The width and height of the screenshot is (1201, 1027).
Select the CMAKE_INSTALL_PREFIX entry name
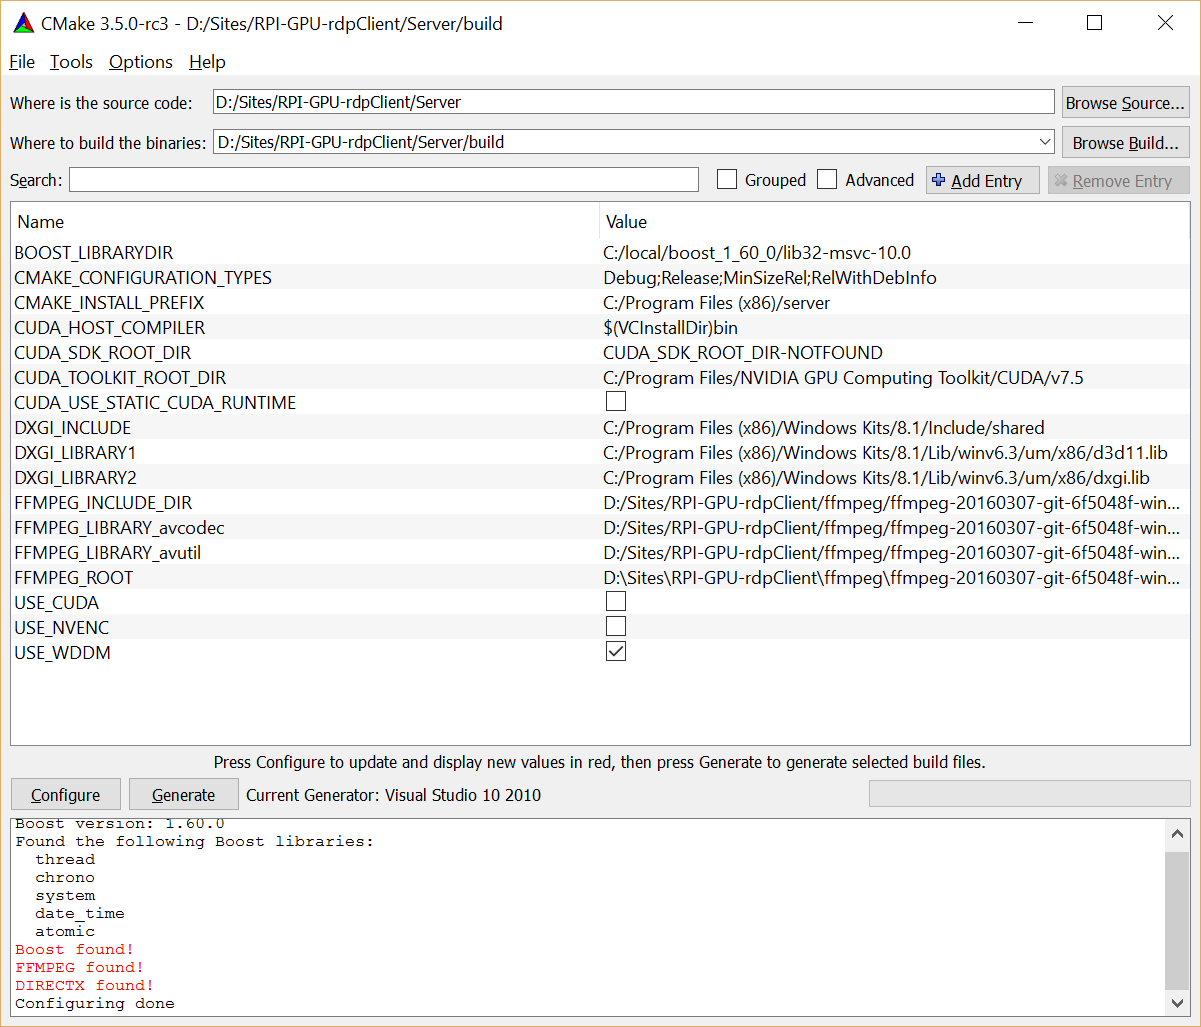point(109,303)
